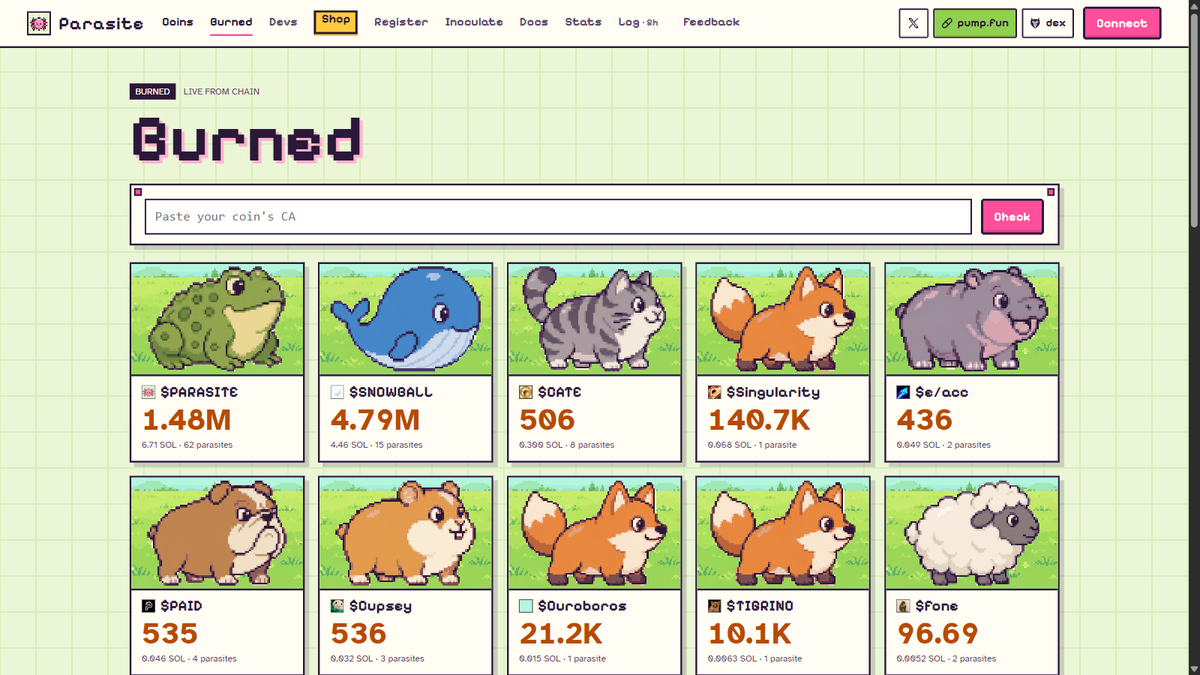Click the 10.1K burned amount
The image size is (1200, 675).
pos(750,634)
